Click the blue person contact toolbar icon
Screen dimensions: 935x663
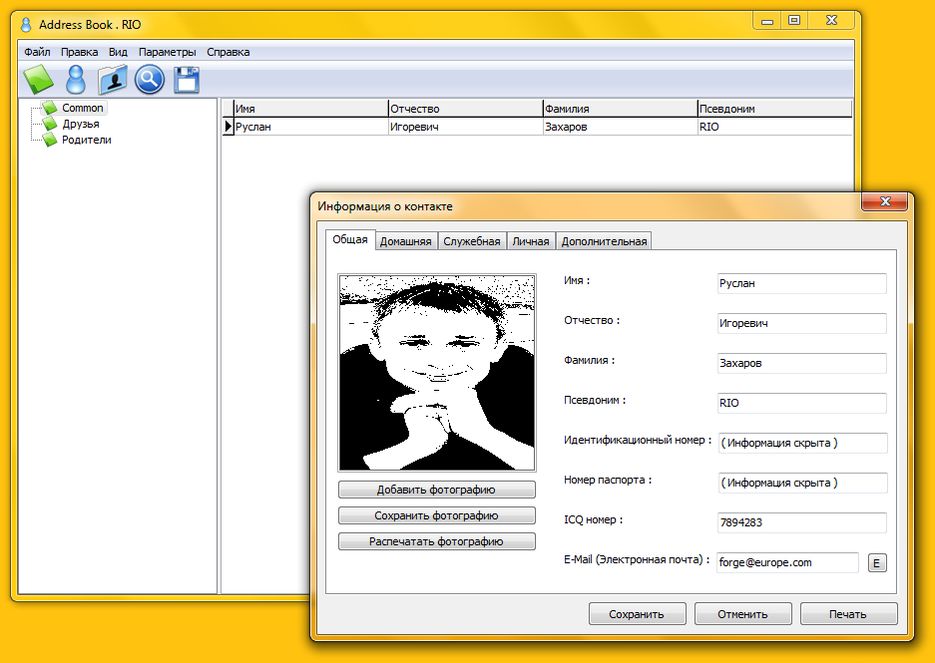pyautogui.click(x=75, y=79)
